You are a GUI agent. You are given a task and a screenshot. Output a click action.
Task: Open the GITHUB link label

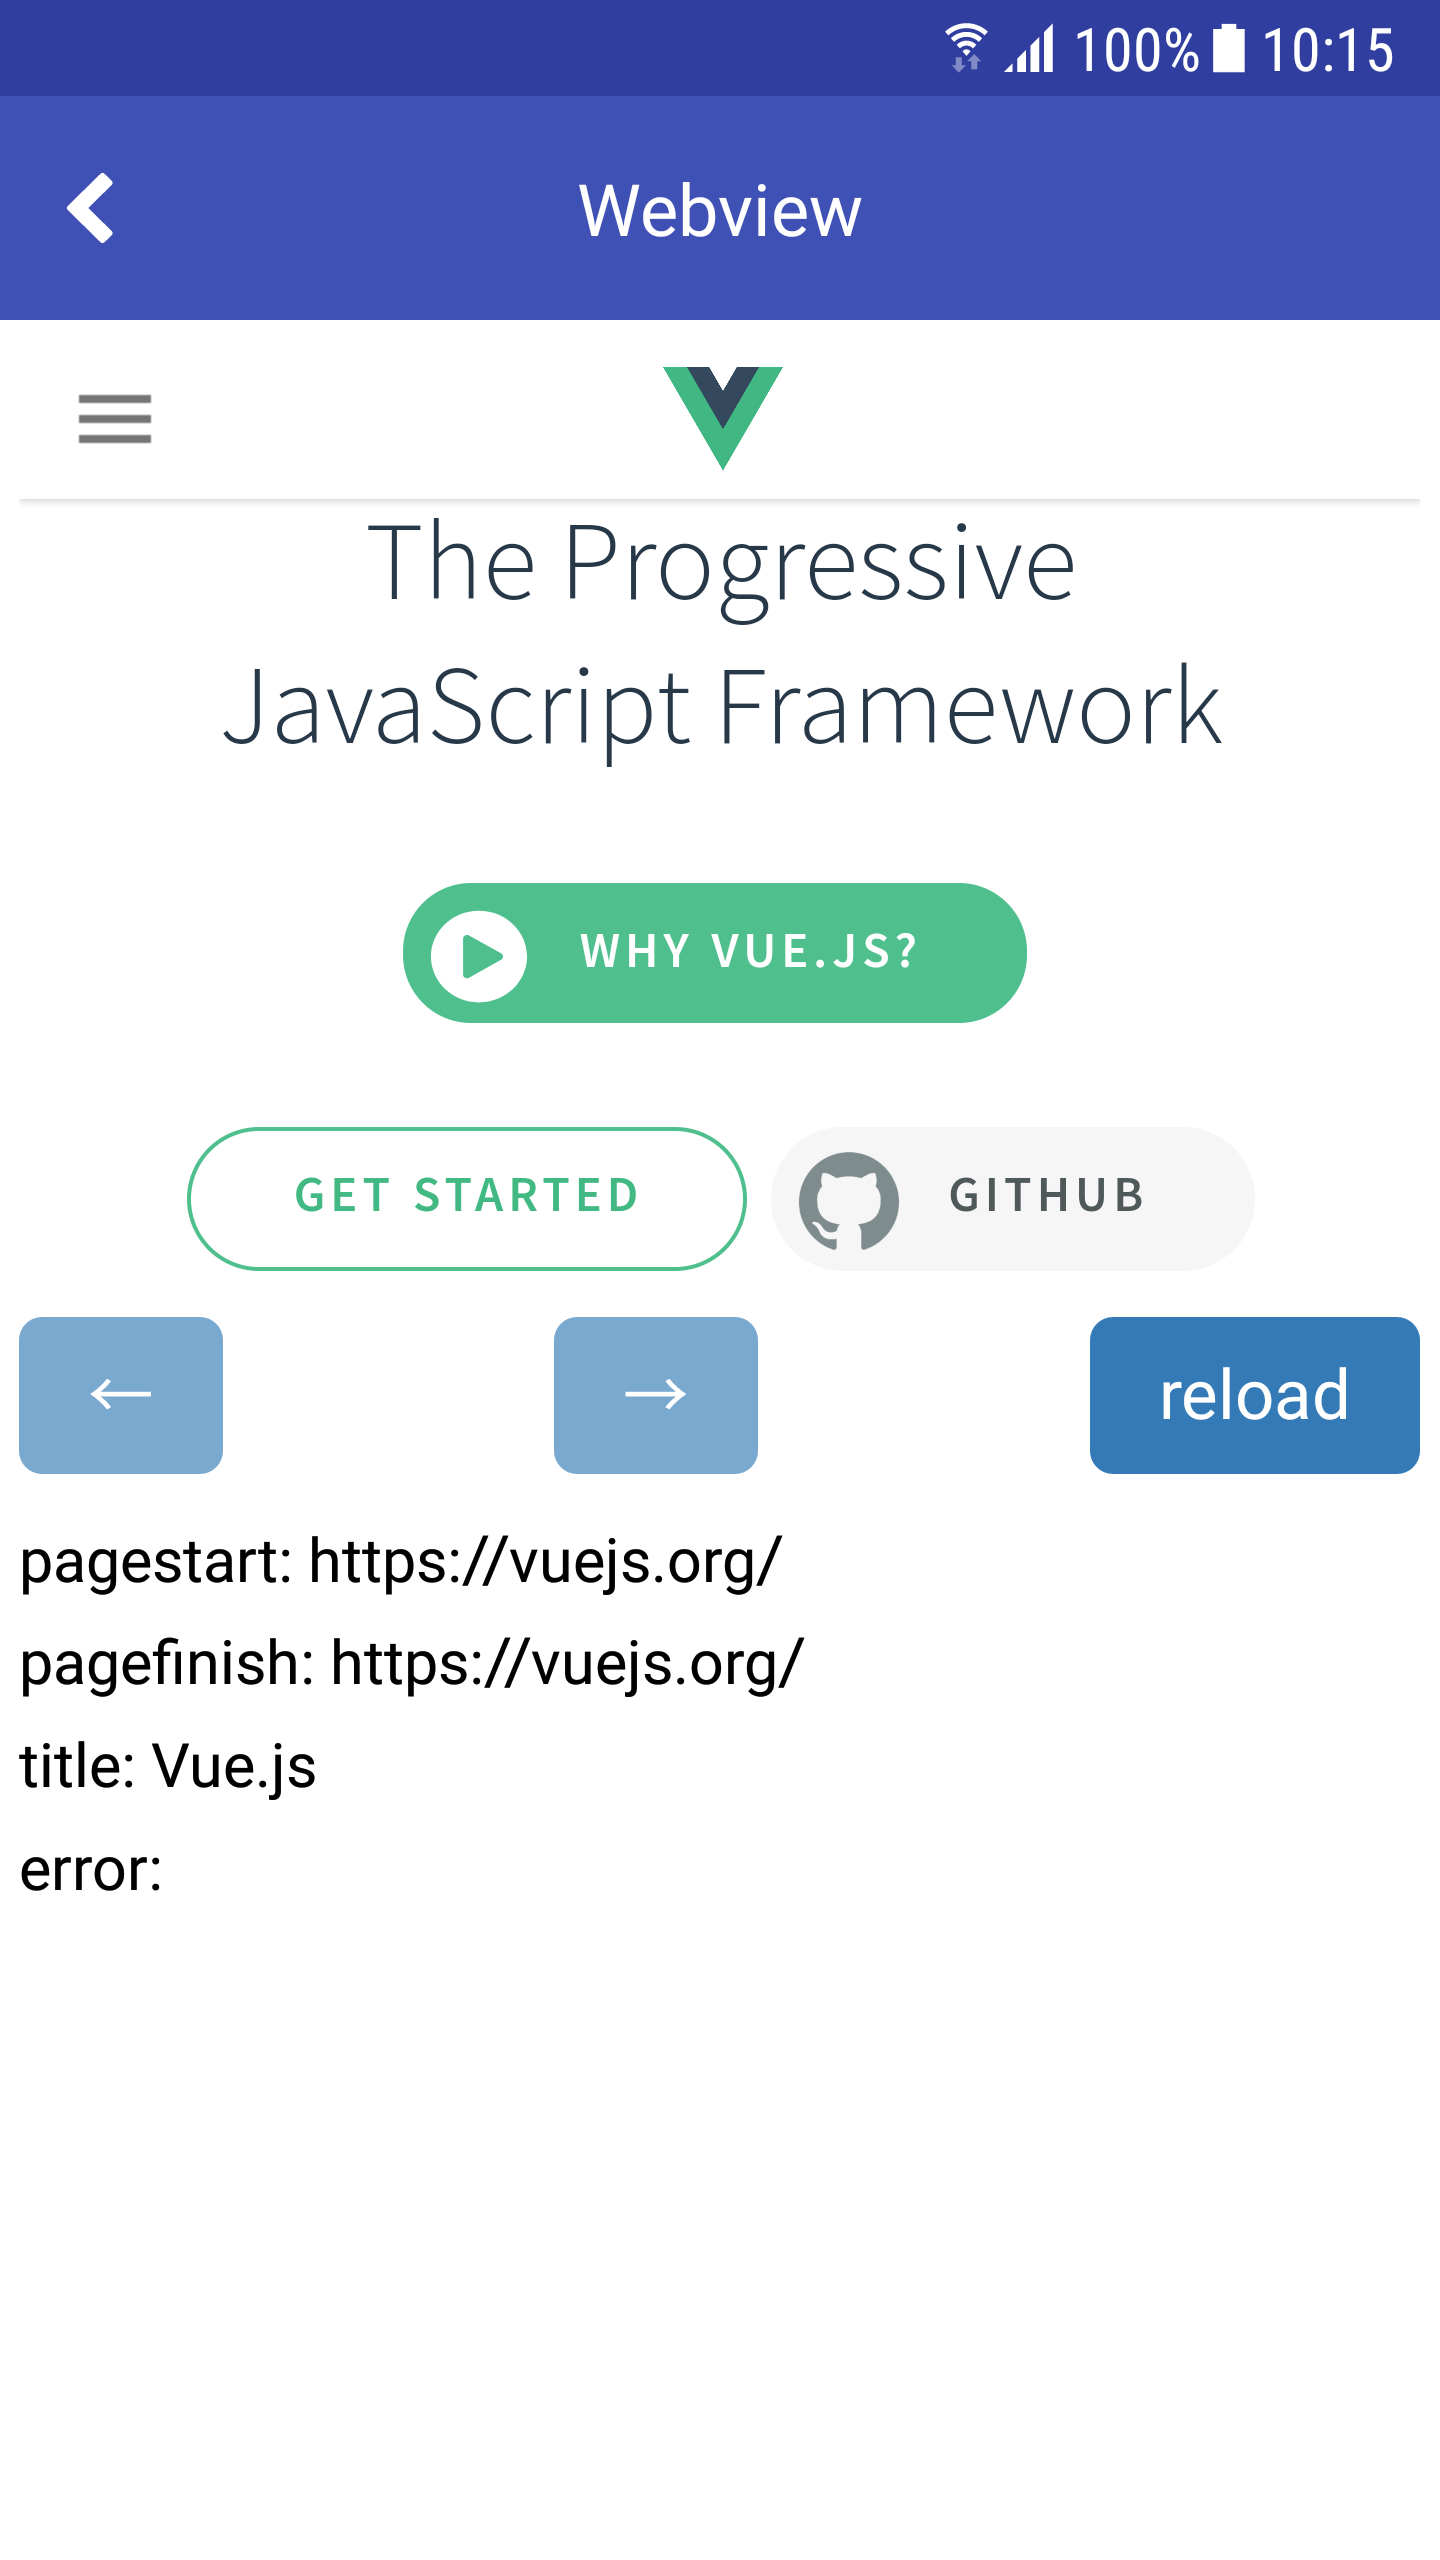point(1046,1196)
